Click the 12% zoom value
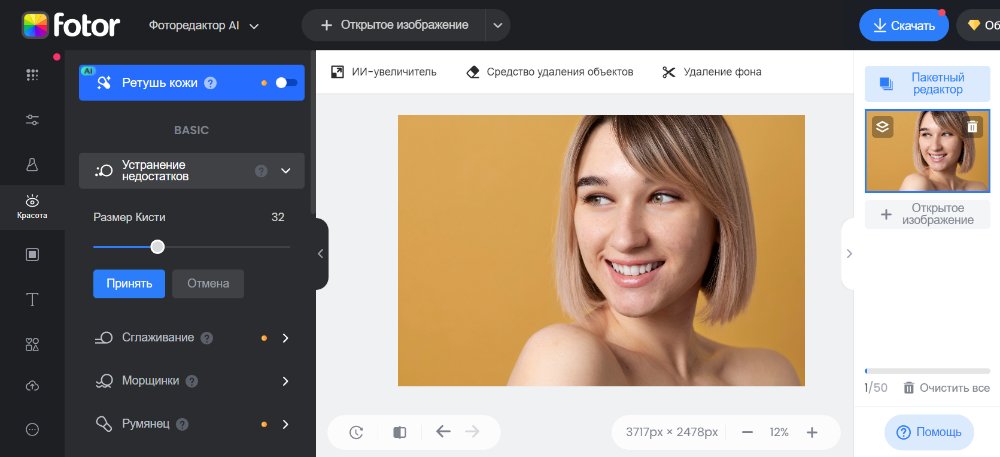Viewport: 1000px width, 457px height. [779, 433]
